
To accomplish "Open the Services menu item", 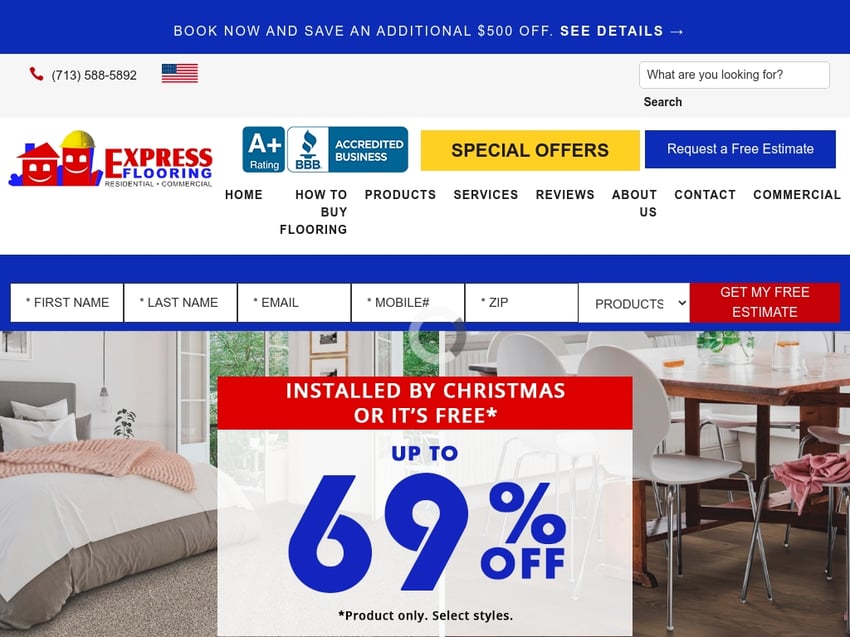I will point(486,195).
